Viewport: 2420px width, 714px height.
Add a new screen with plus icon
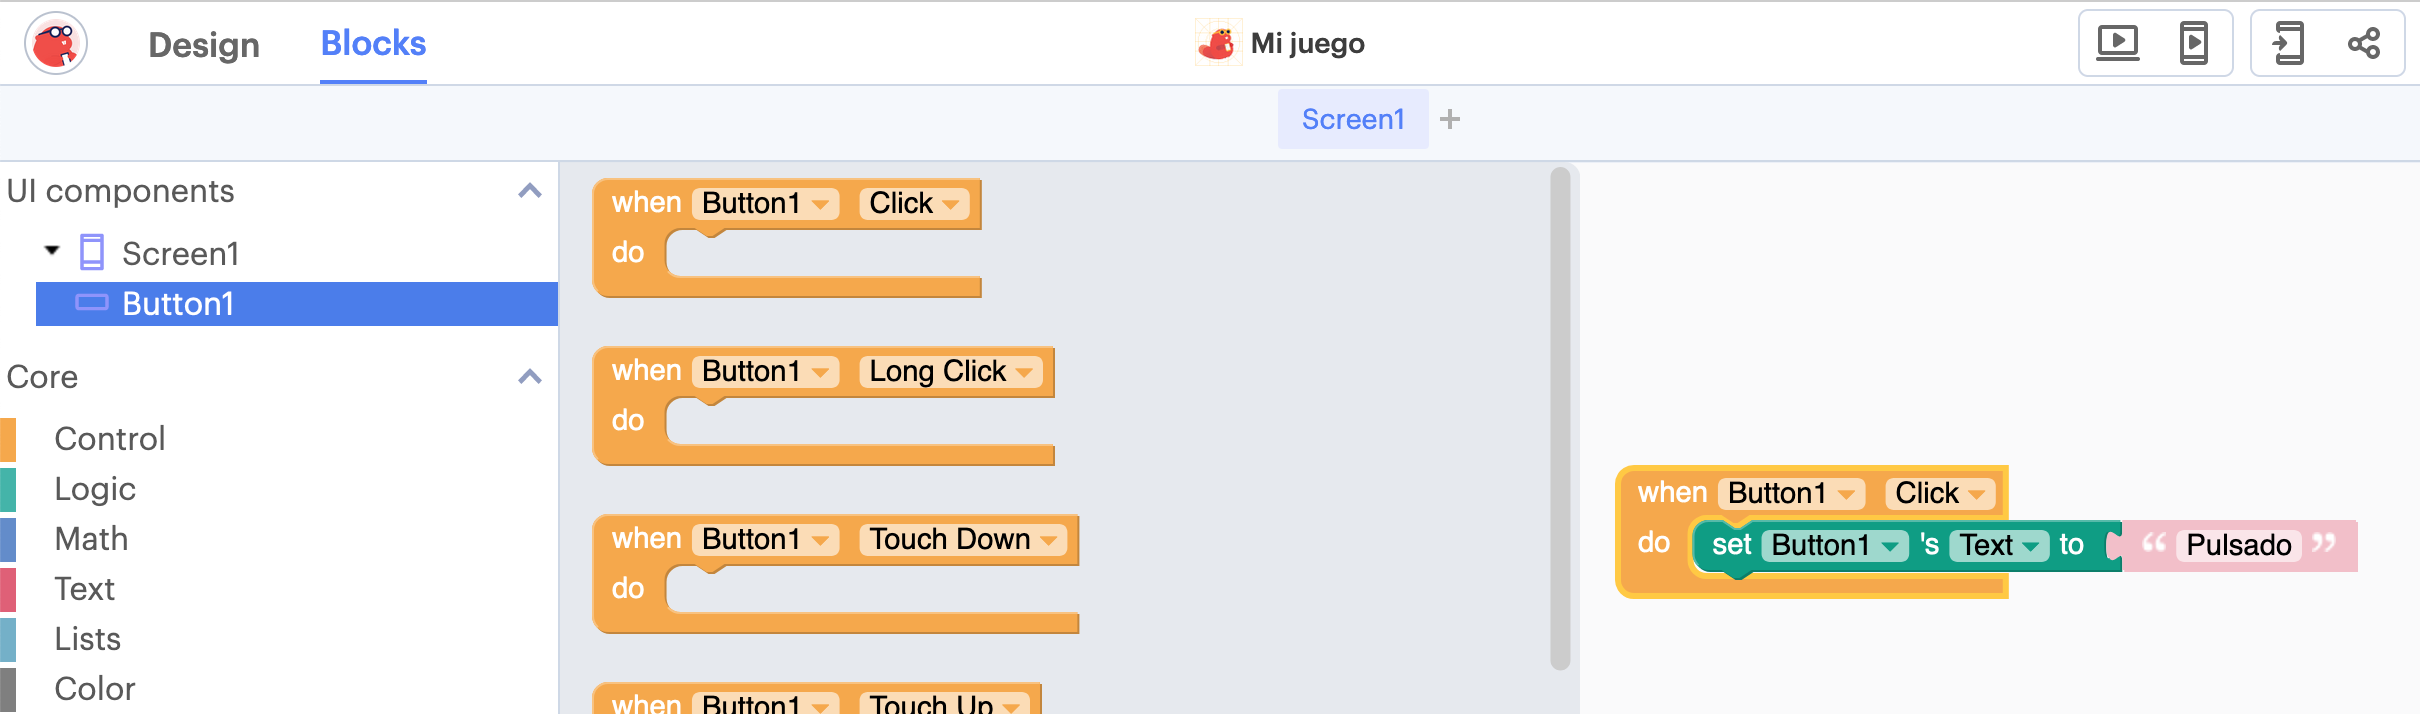pos(1450,120)
